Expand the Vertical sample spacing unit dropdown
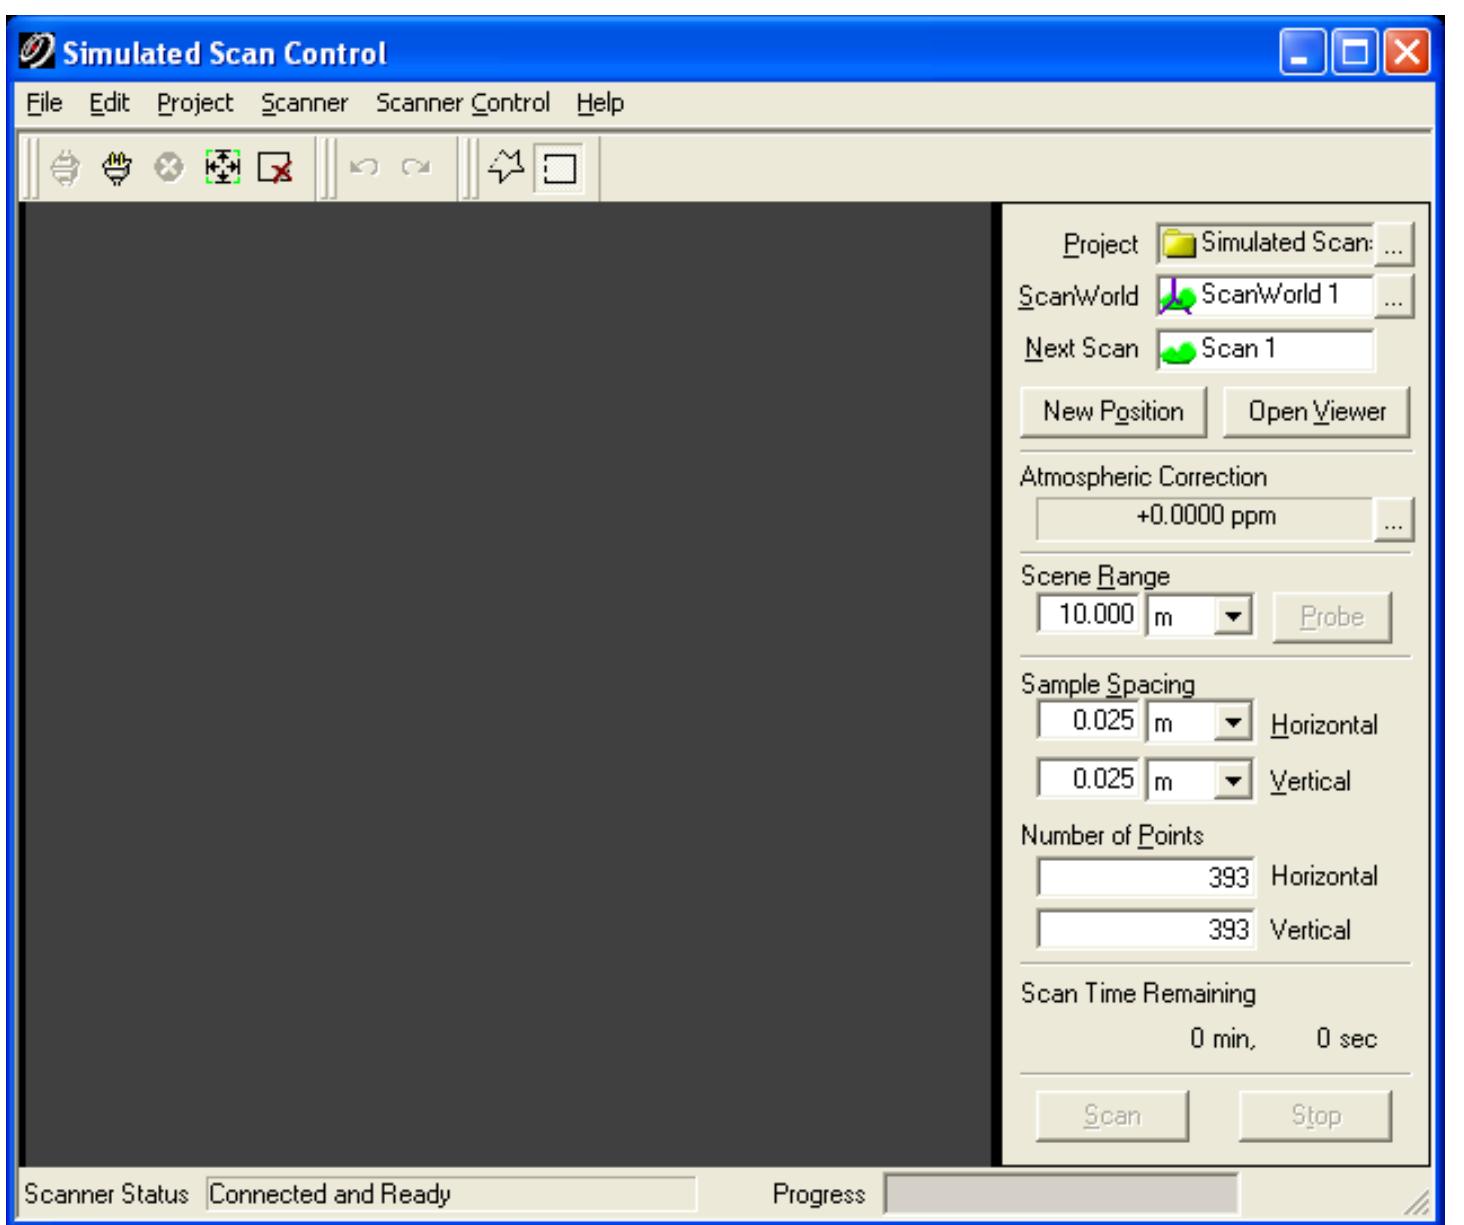The width and height of the screenshot is (1464, 1225). [x=1233, y=780]
